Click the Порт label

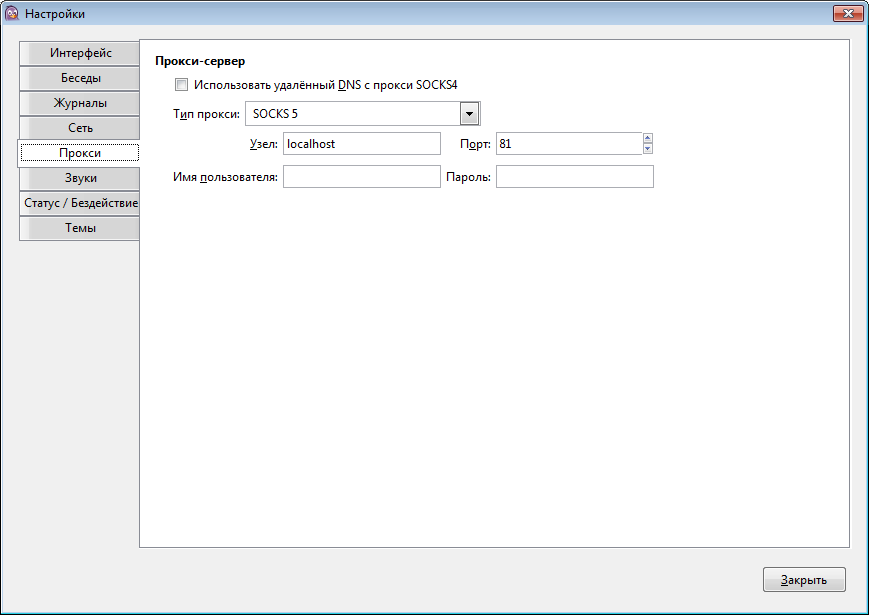tap(476, 144)
